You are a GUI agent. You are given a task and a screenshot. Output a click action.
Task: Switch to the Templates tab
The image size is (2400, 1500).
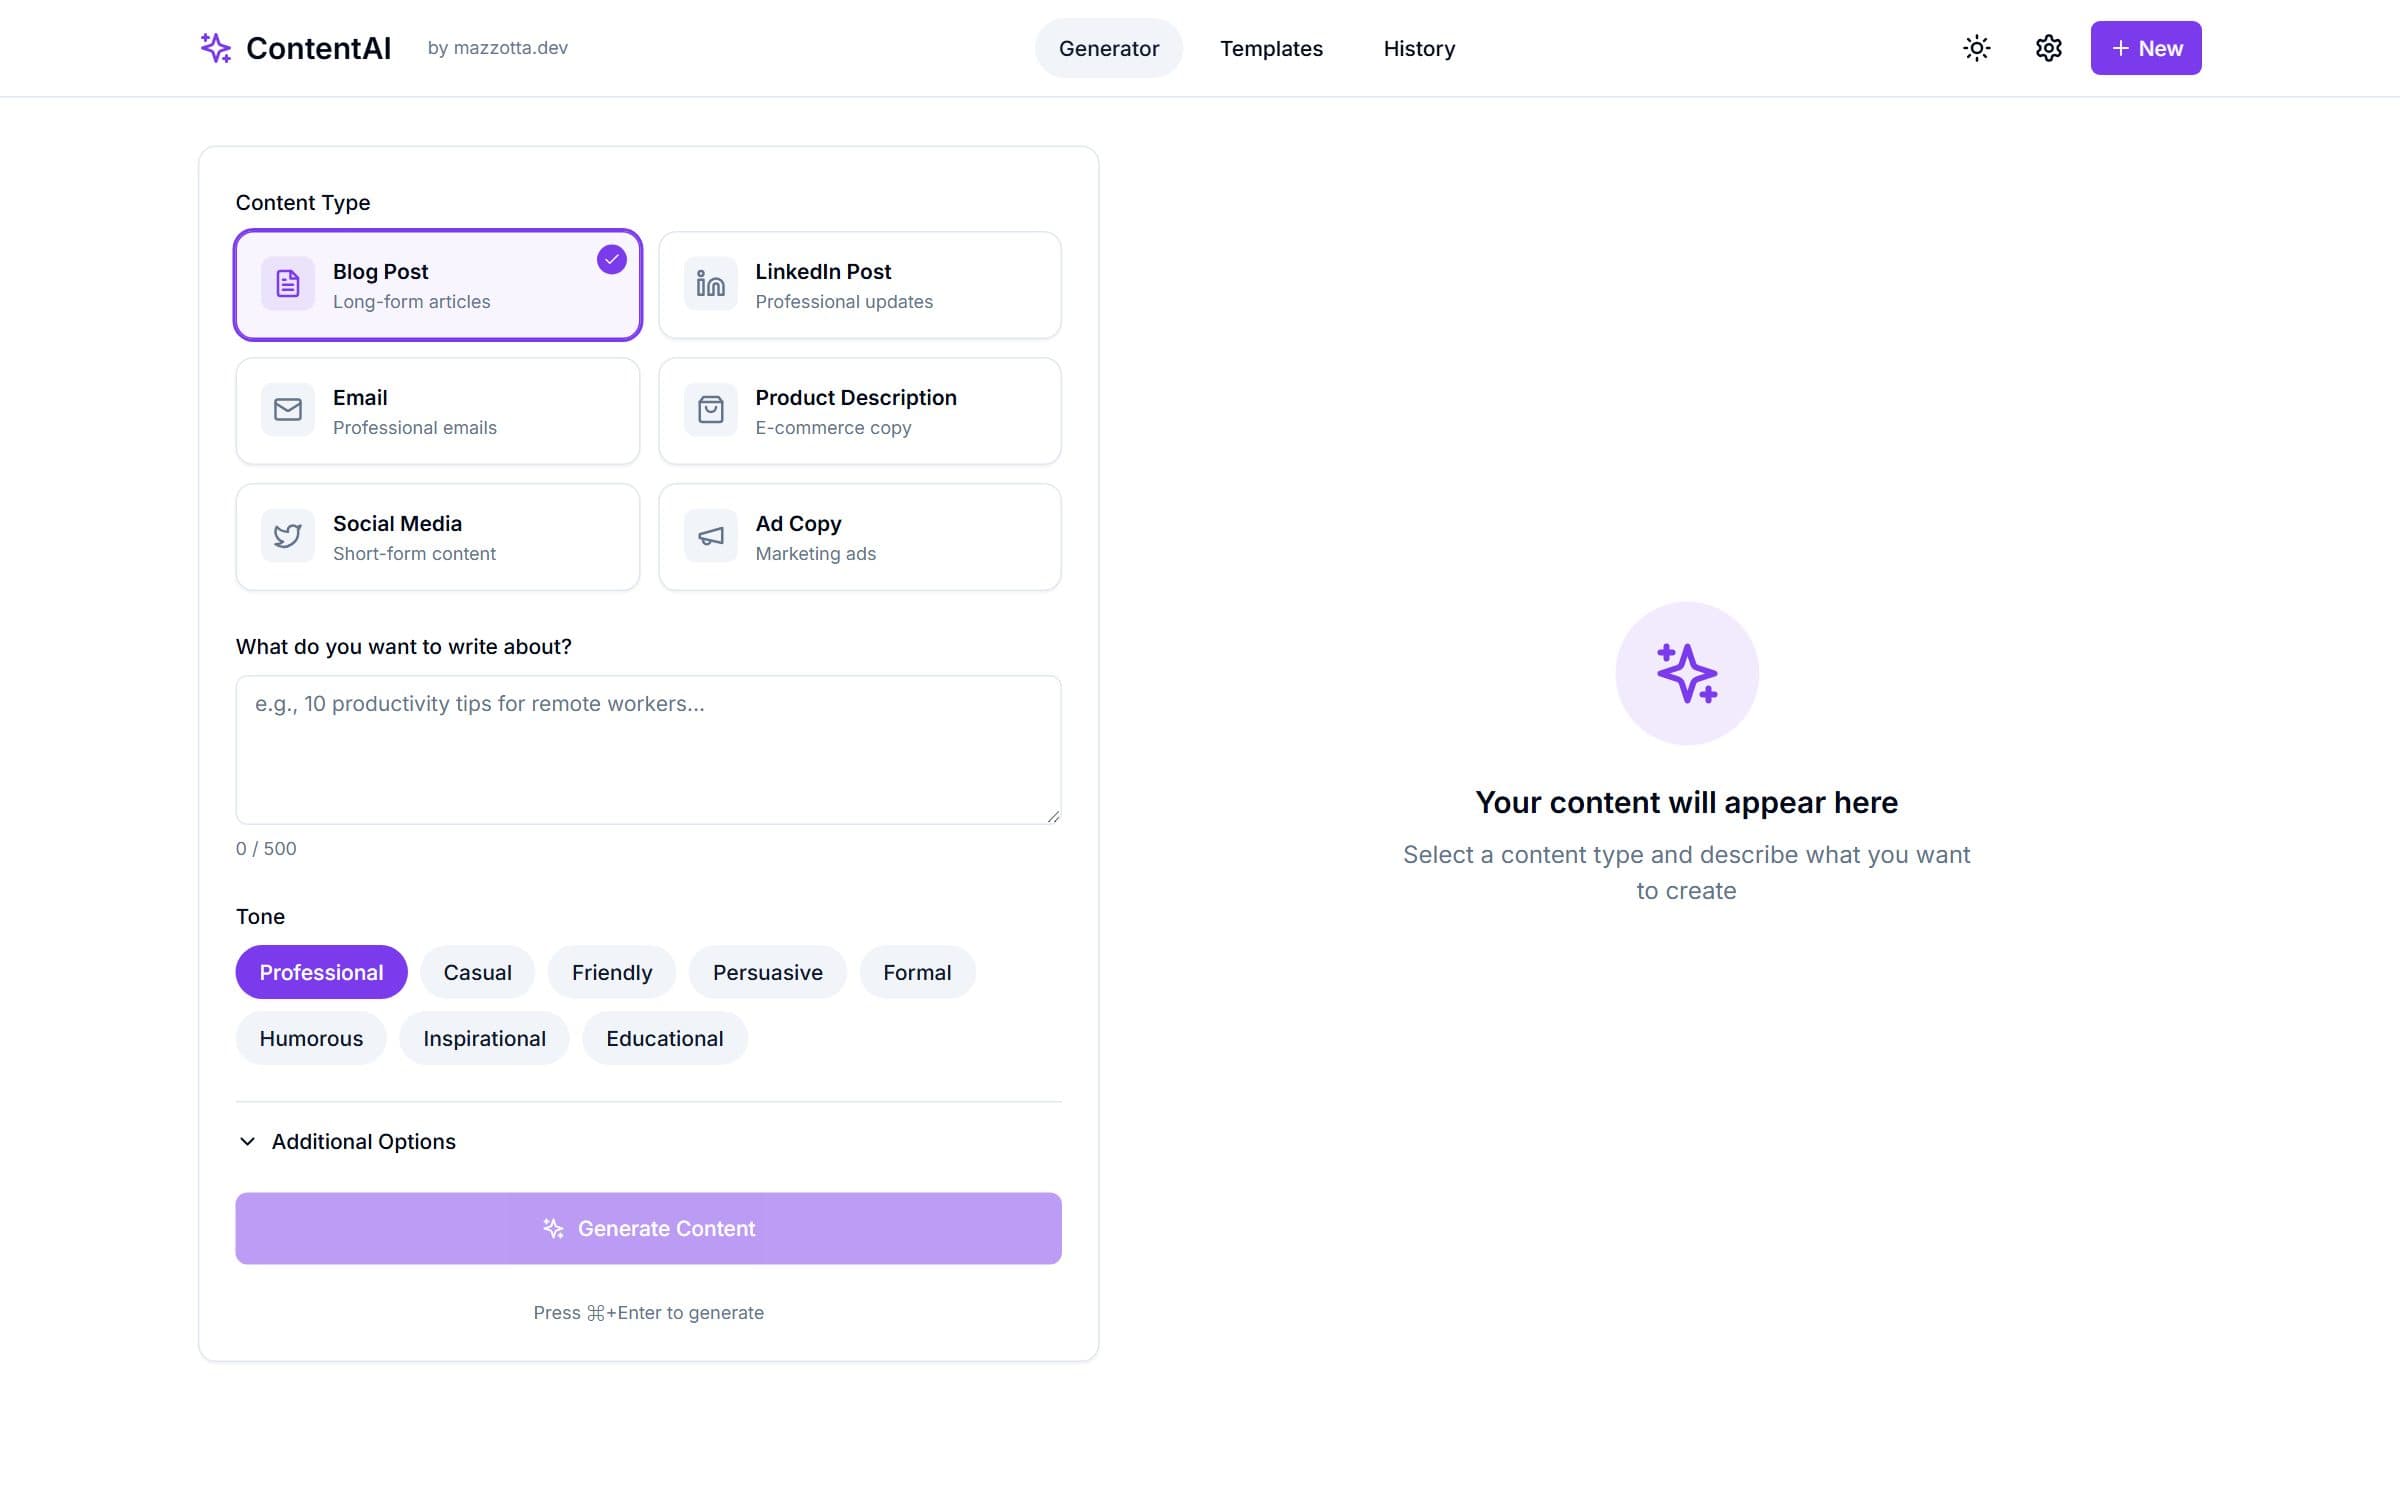pos(1271,48)
